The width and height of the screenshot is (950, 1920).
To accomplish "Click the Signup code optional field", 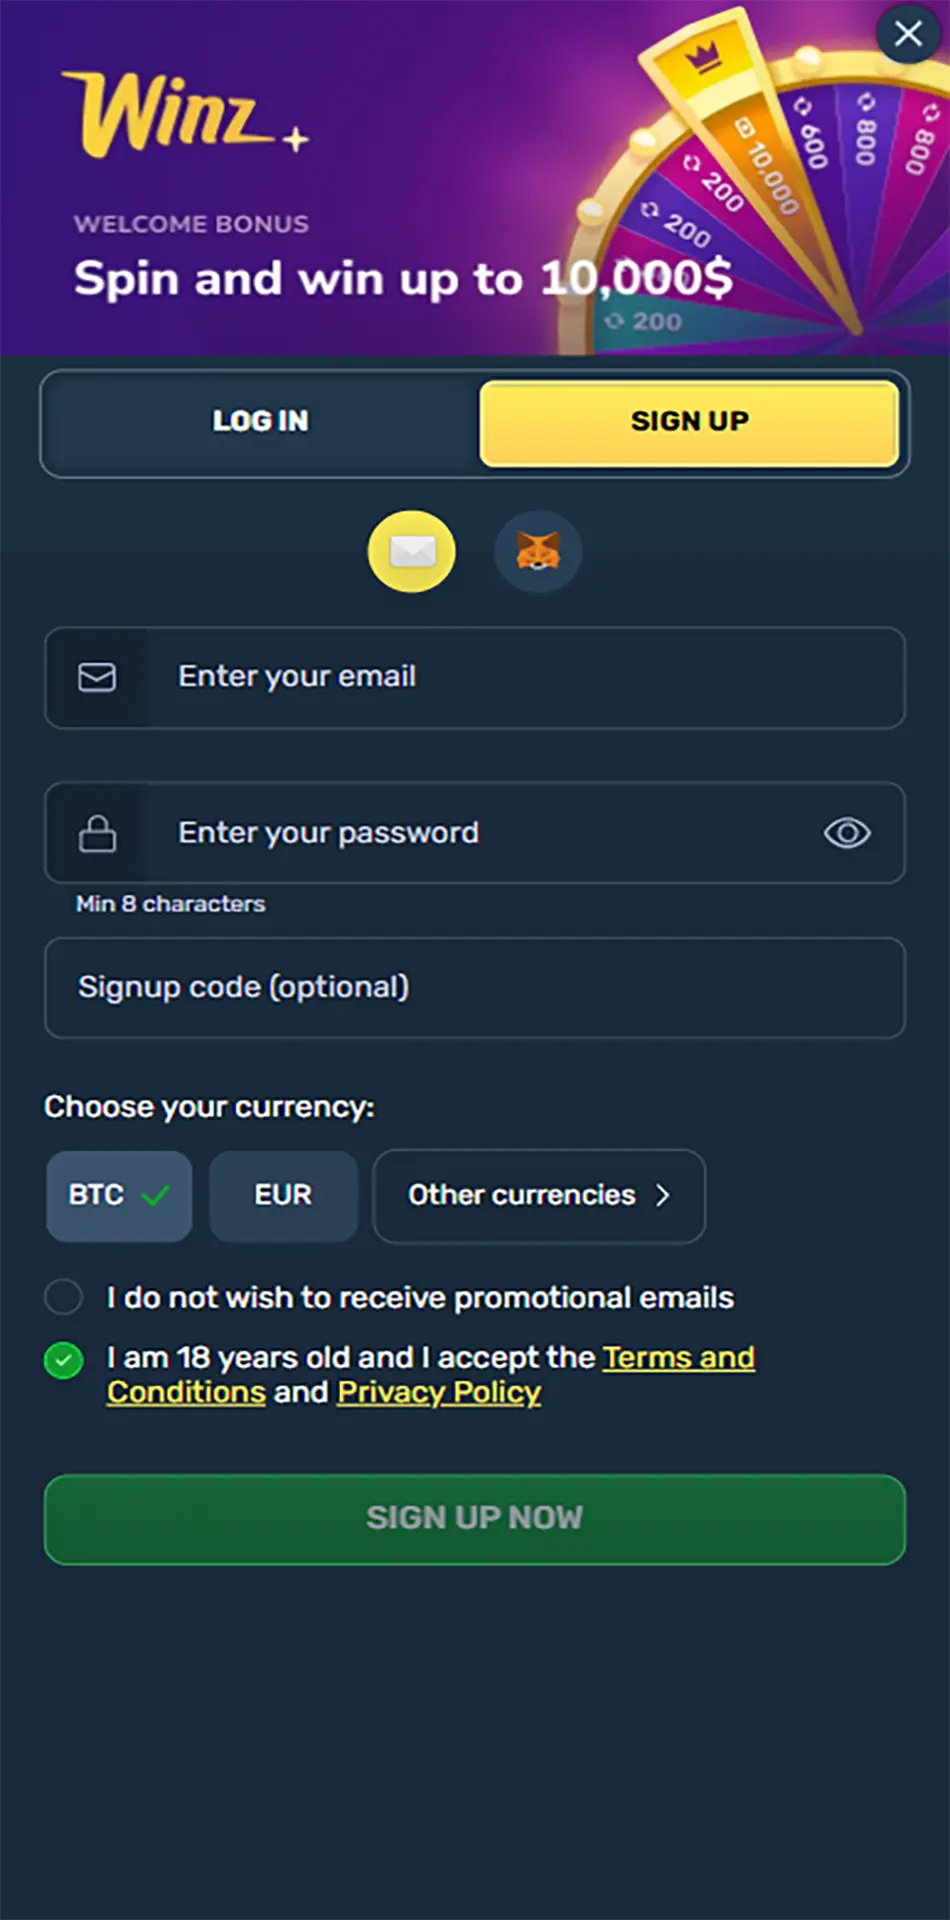I will click(x=475, y=988).
